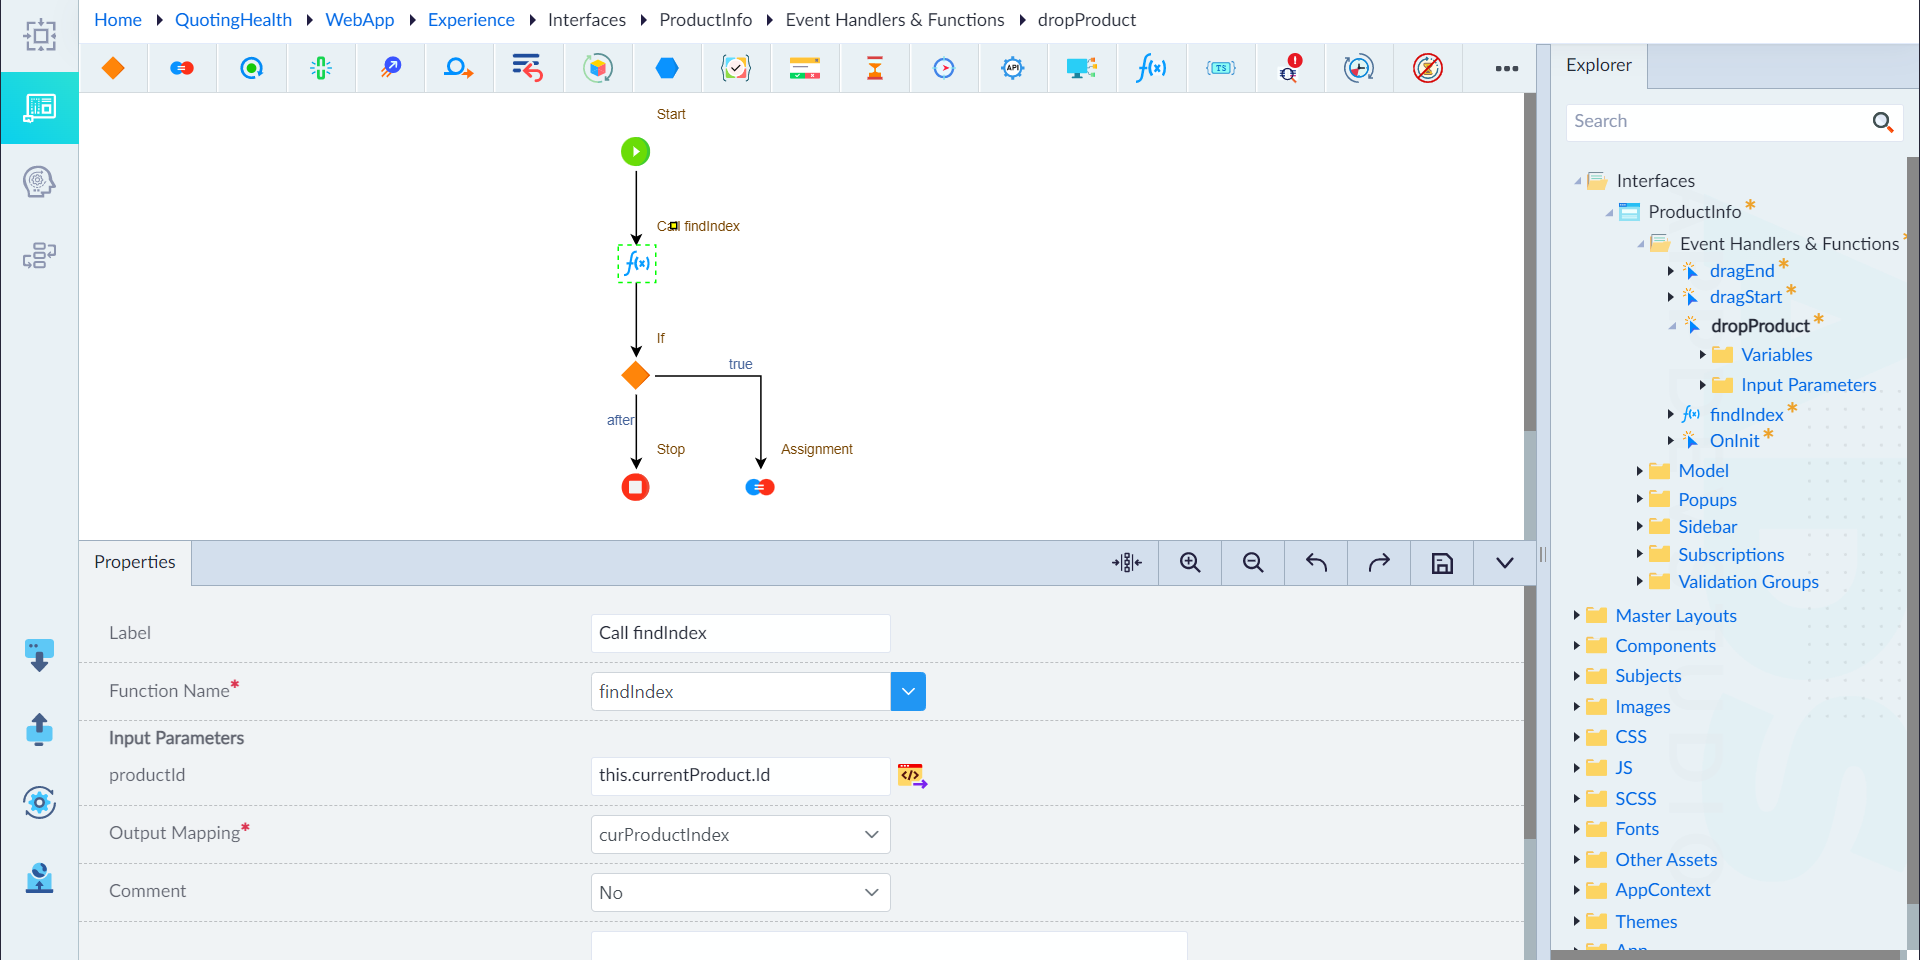Screen dimensions: 1920x960
Task: Open the Output Mapping curProductIndex dropdown
Action: coord(741,835)
